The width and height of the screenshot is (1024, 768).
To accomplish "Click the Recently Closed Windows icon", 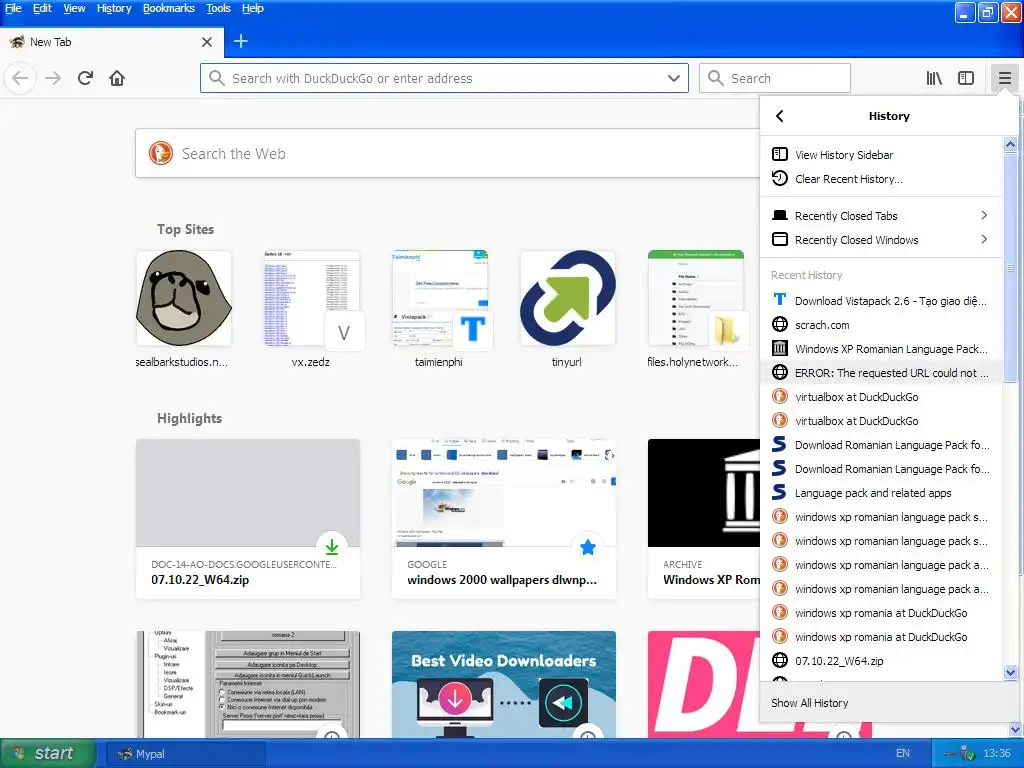I will click(780, 239).
